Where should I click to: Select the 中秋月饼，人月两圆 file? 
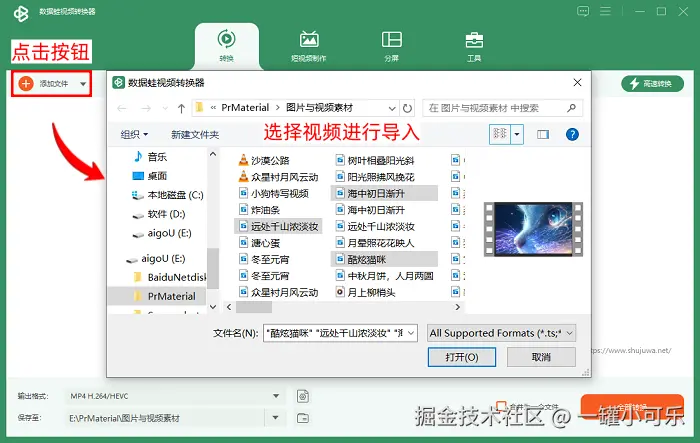click(384, 276)
